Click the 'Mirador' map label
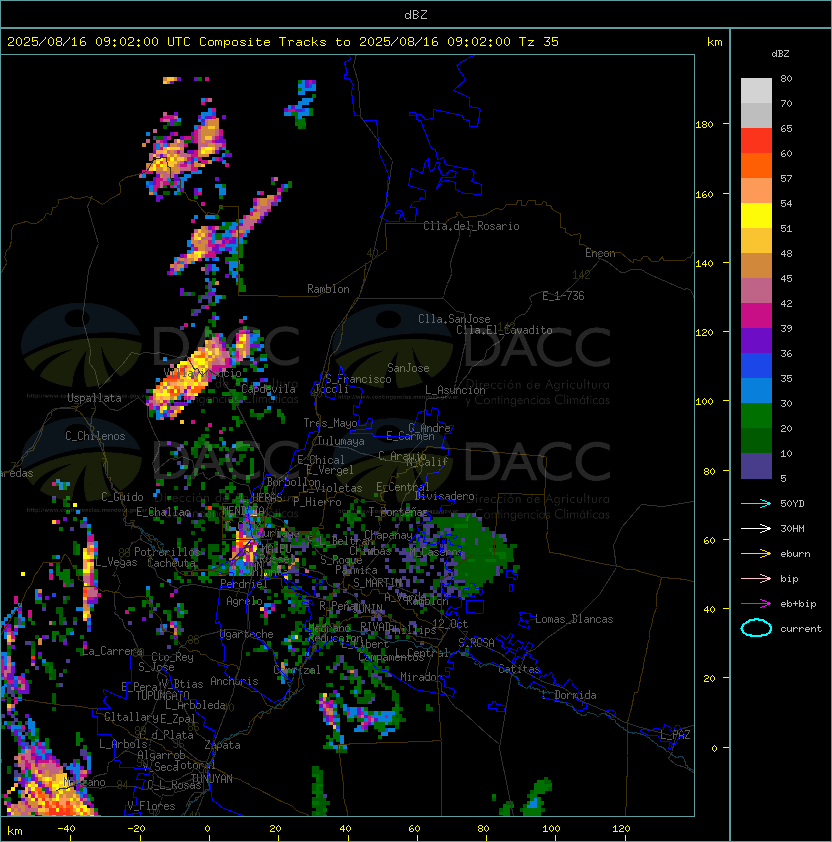 422,677
